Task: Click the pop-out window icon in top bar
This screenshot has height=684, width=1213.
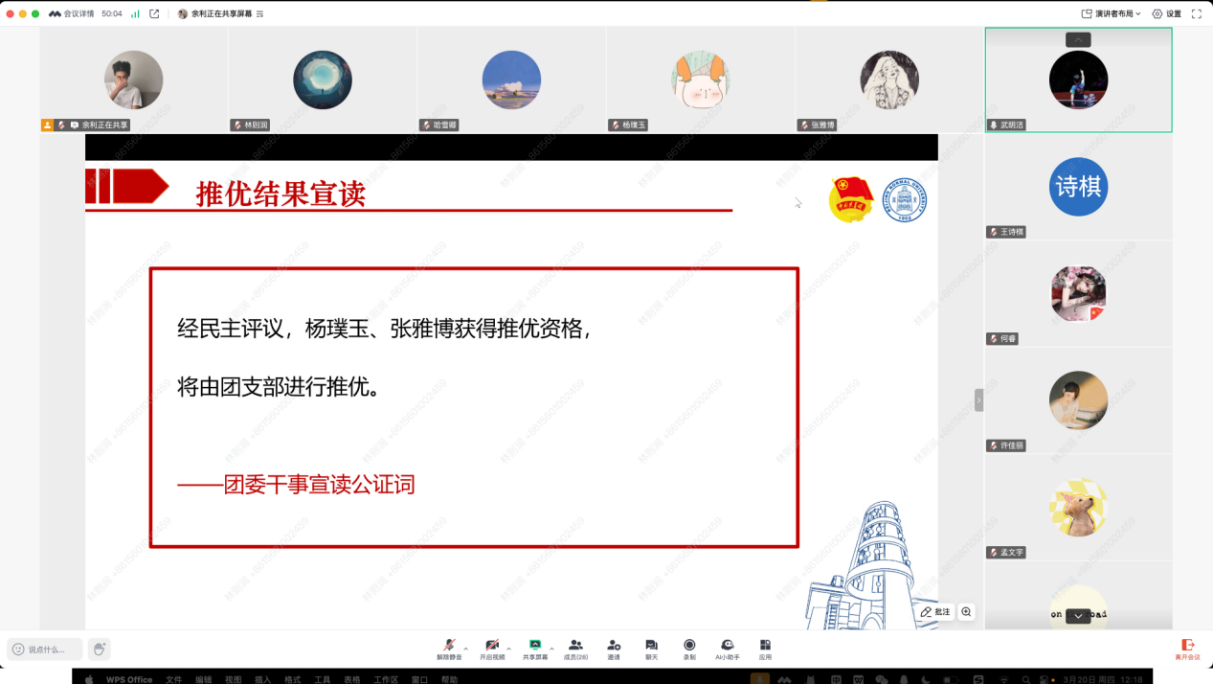Action: 154,14
